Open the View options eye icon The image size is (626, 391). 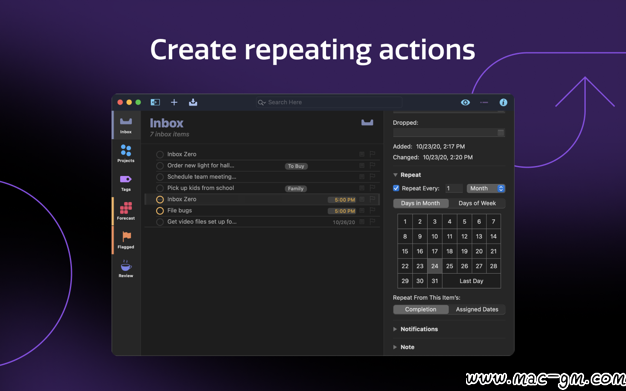(465, 102)
